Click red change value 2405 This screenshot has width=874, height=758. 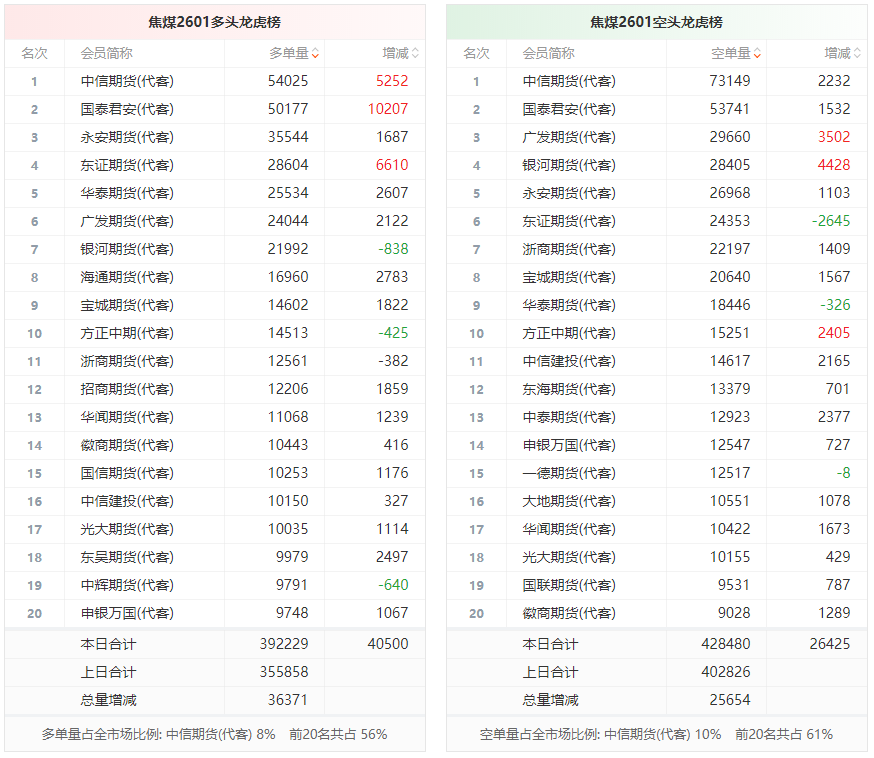click(x=834, y=333)
